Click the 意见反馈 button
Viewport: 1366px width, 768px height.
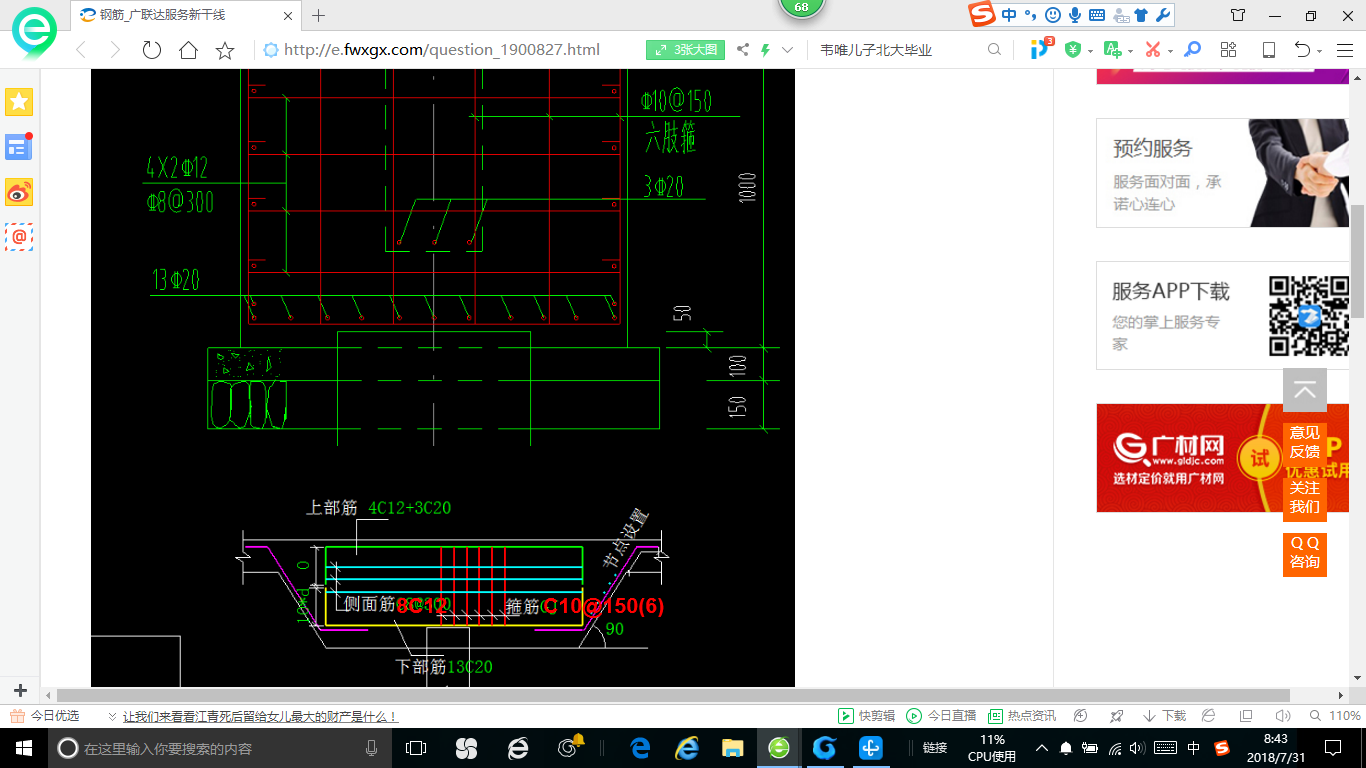1305,445
